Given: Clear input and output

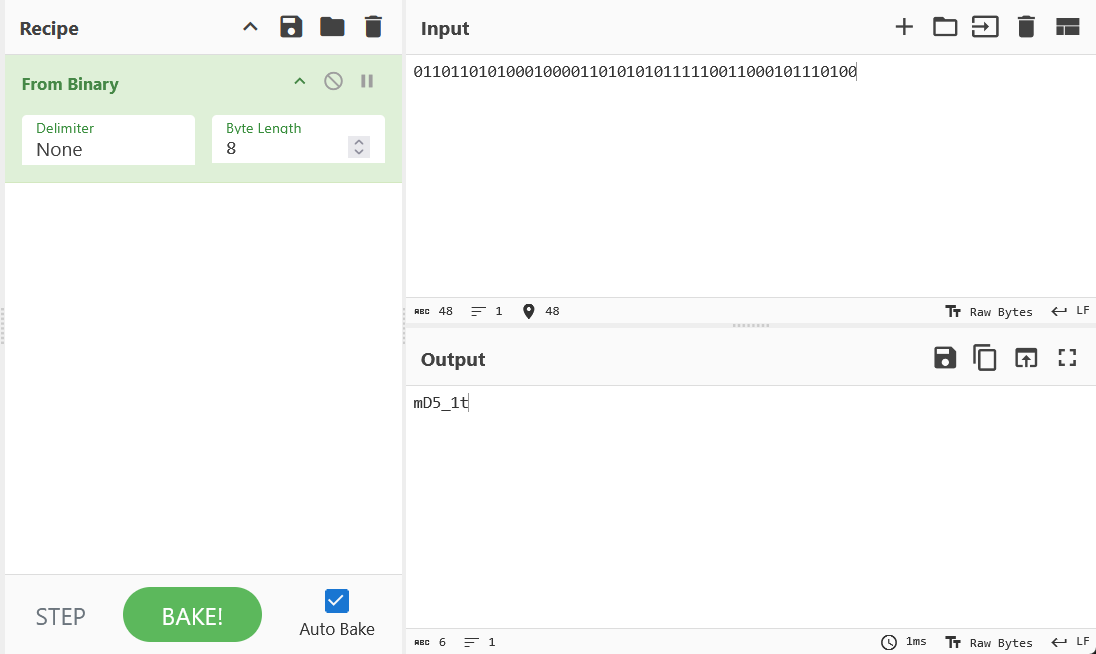Looking at the screenshot, I should pyautogui.click(x=1025, y=27).
